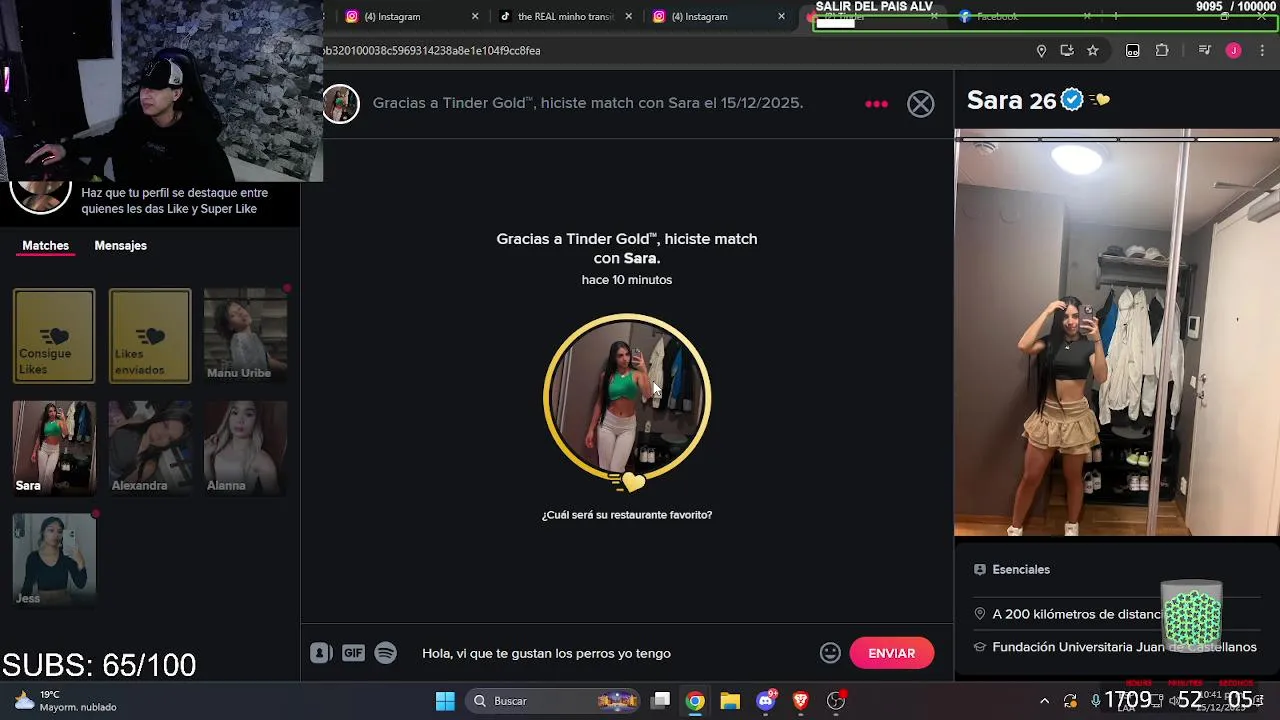Click the contact card icon beside GIF
This screenshot has height=720, width=1280.
click(x=321, y=653)
